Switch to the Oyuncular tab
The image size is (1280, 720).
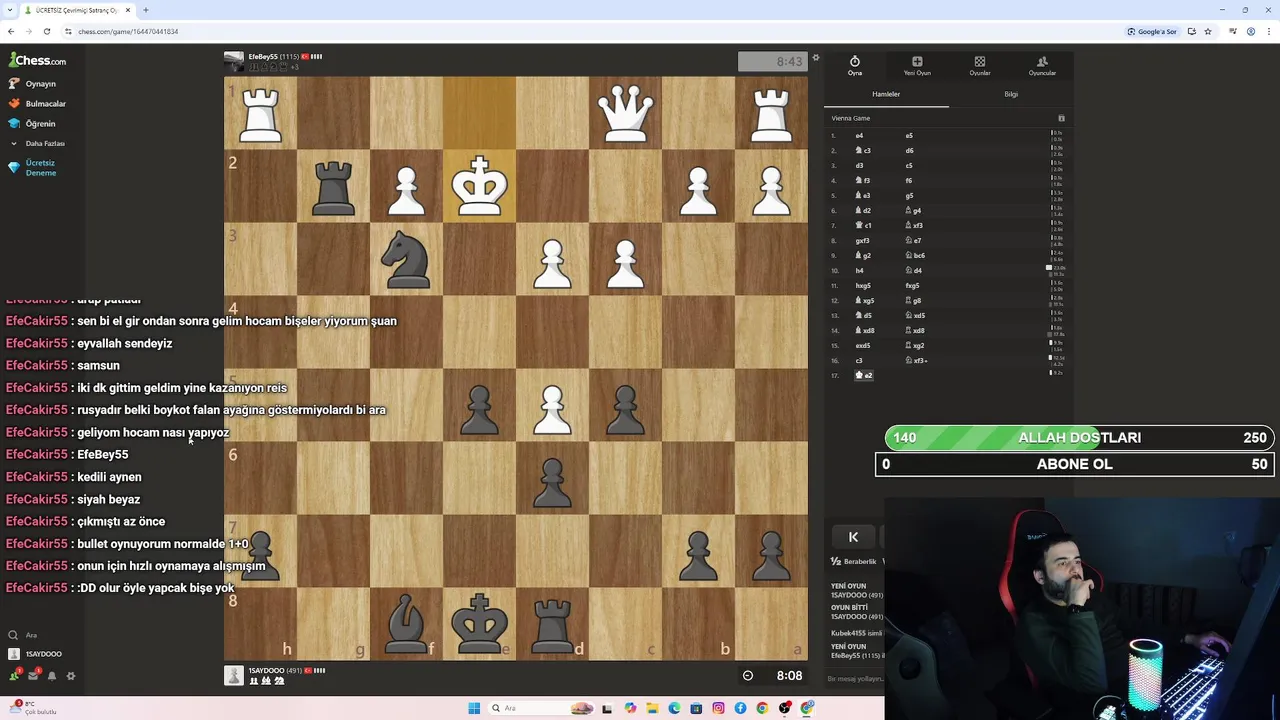1042,66
